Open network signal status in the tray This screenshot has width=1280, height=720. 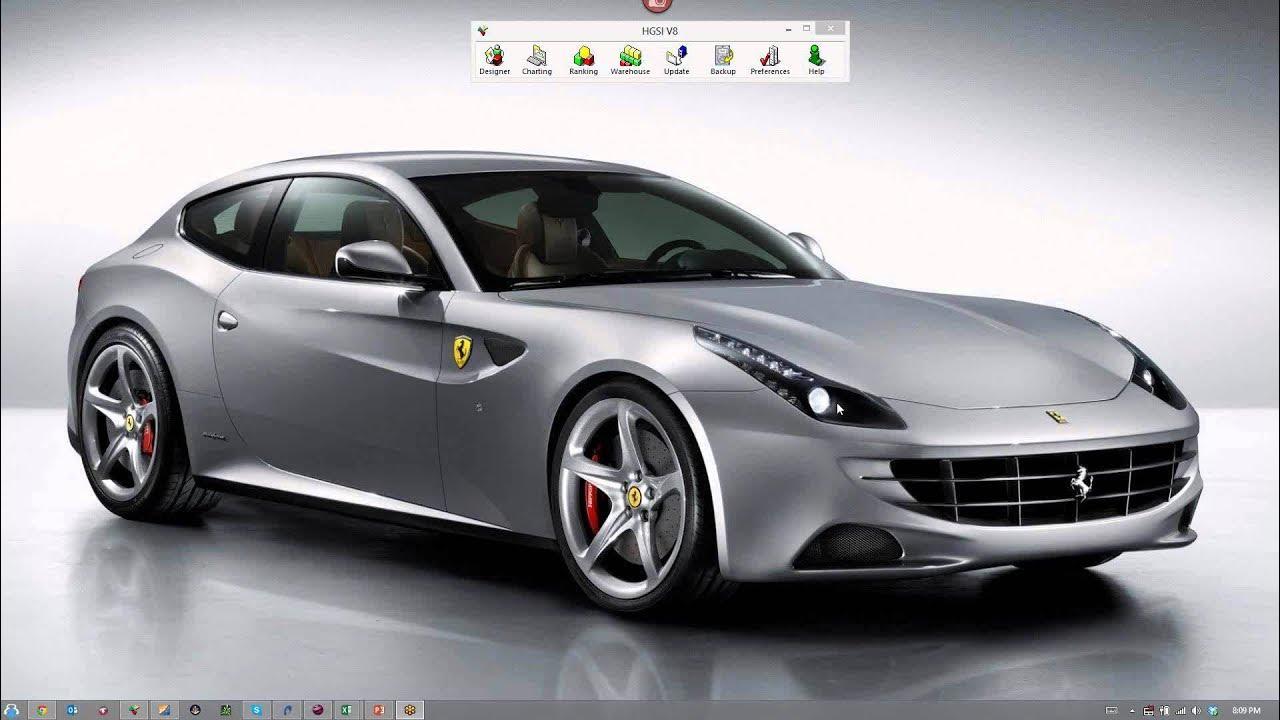[x=1180, y=711]
